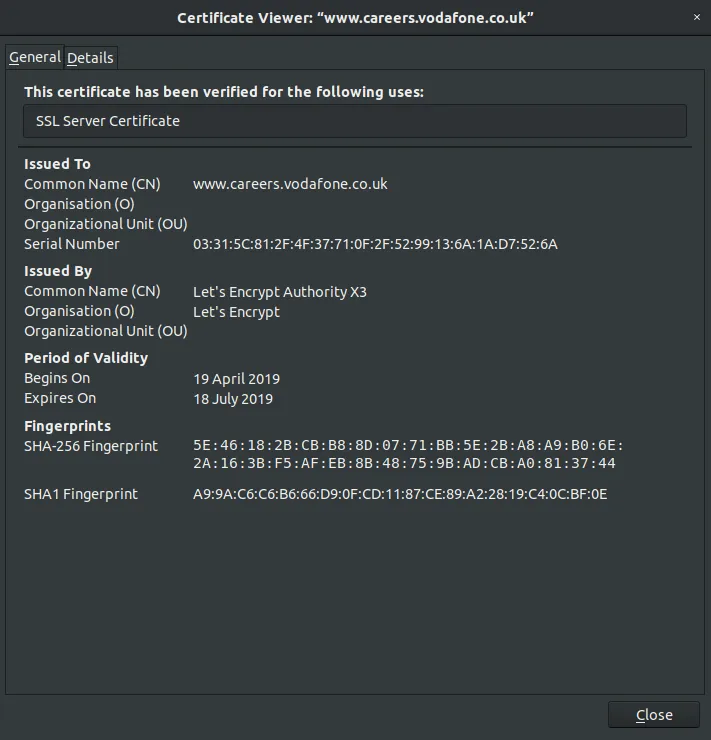The width and height of the screenshot is (711, 740).
Task: Click the second line of SHA-256 fingerprint
Action: click(x=404, y=463)
